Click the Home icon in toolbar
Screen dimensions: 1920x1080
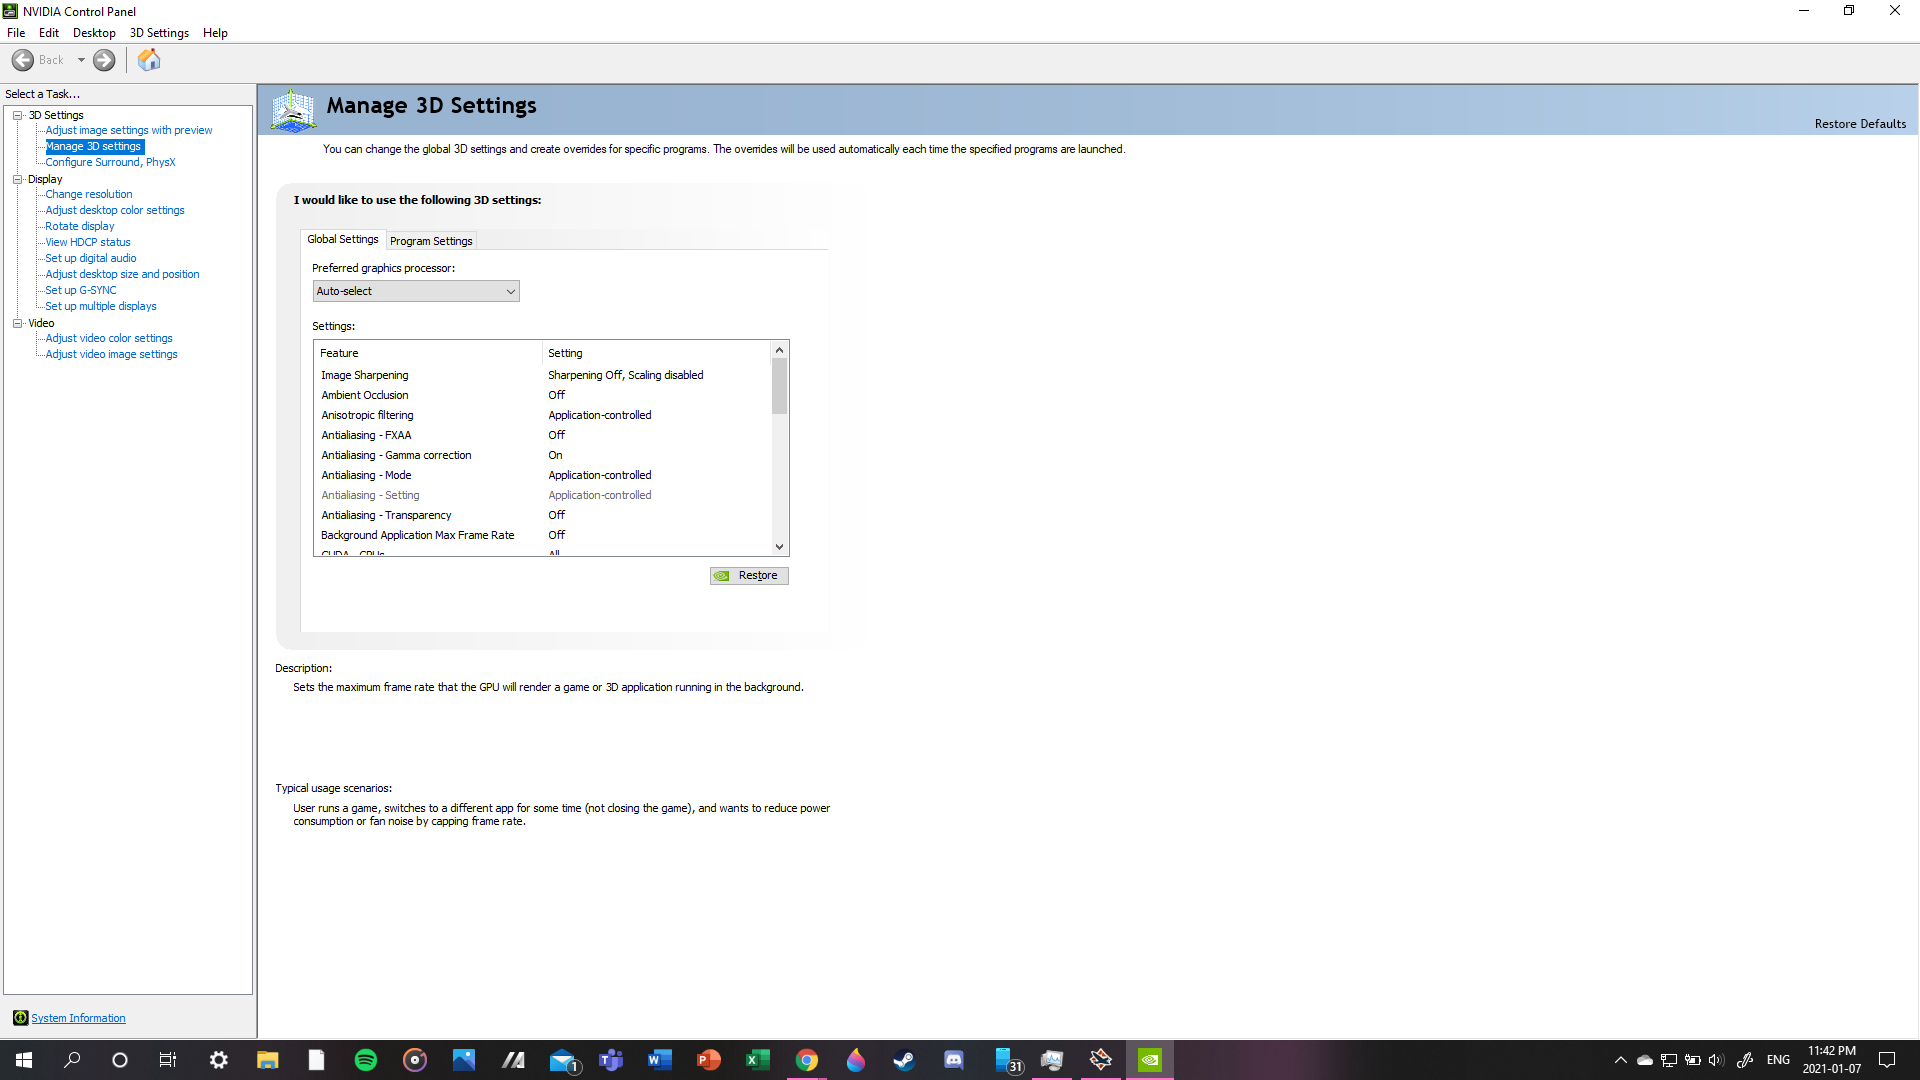pos(149,60)
